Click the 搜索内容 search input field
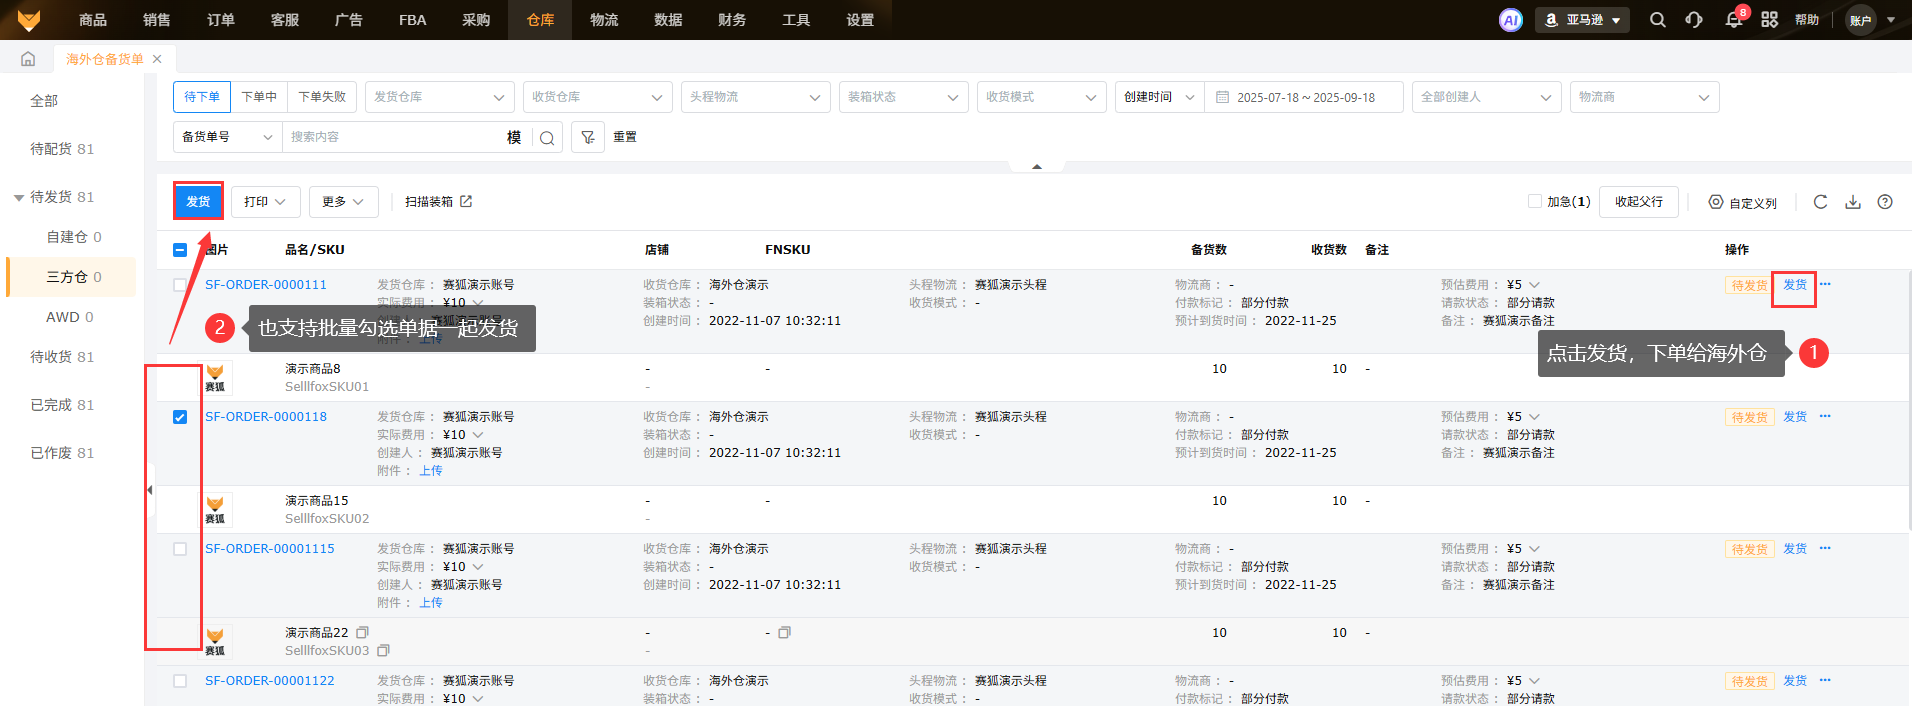Image resolution: width=1912 pixels, height=706 pixels. pyautogui.click(x=395, y=137)
